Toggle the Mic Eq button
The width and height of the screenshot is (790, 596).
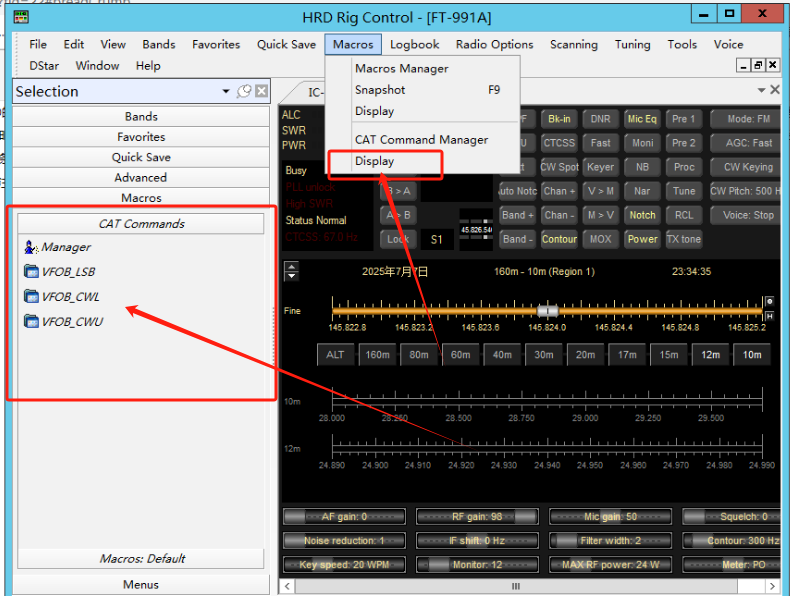[642, 119]
